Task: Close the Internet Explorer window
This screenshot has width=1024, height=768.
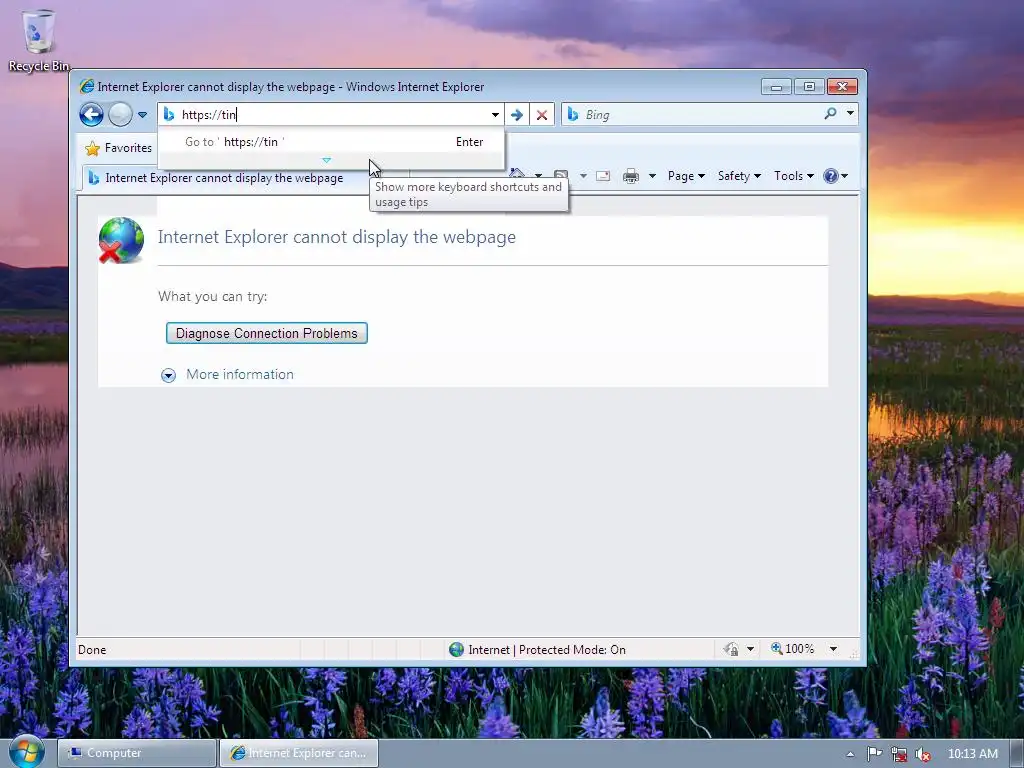Action: click(x=842, y=87)
